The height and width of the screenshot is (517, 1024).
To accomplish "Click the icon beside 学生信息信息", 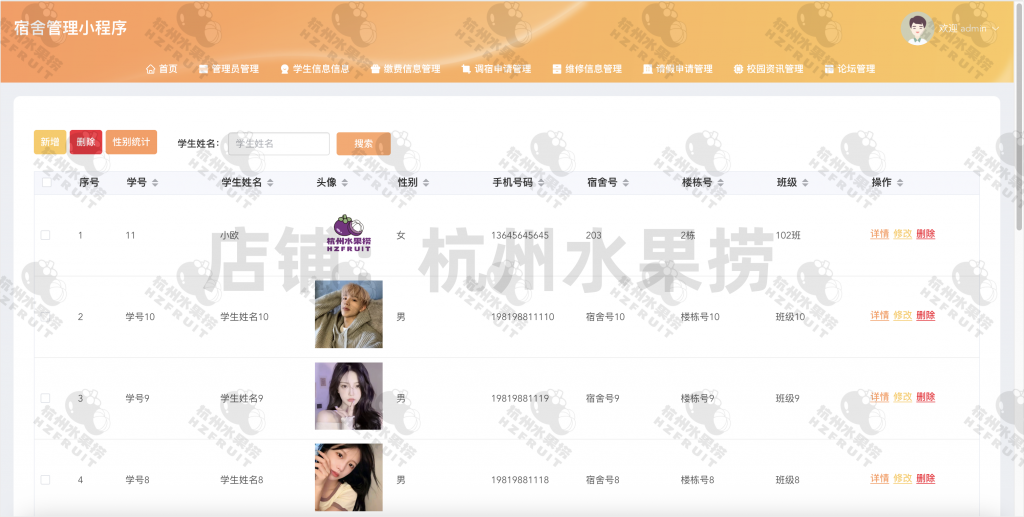I will tap(285, 69).
